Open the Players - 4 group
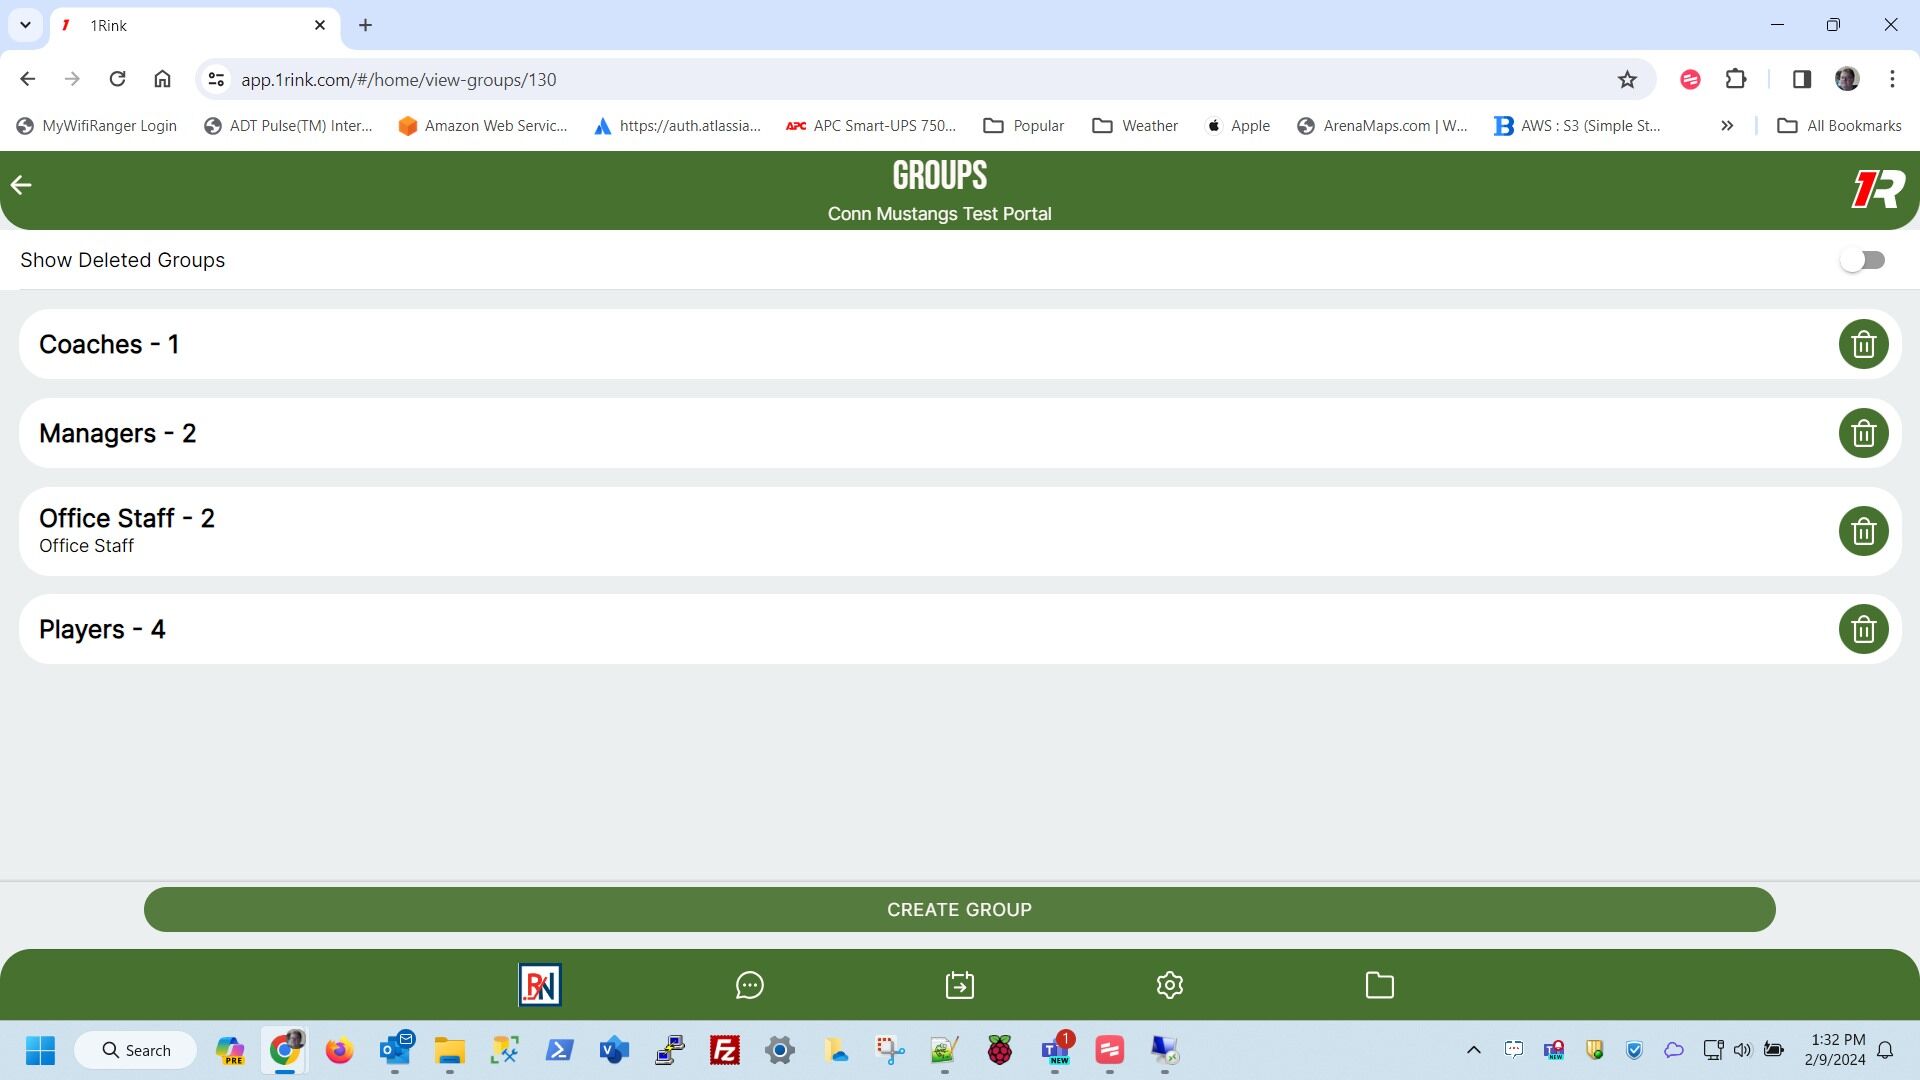The image size is (1920, 1080). (x=102, y=629)
